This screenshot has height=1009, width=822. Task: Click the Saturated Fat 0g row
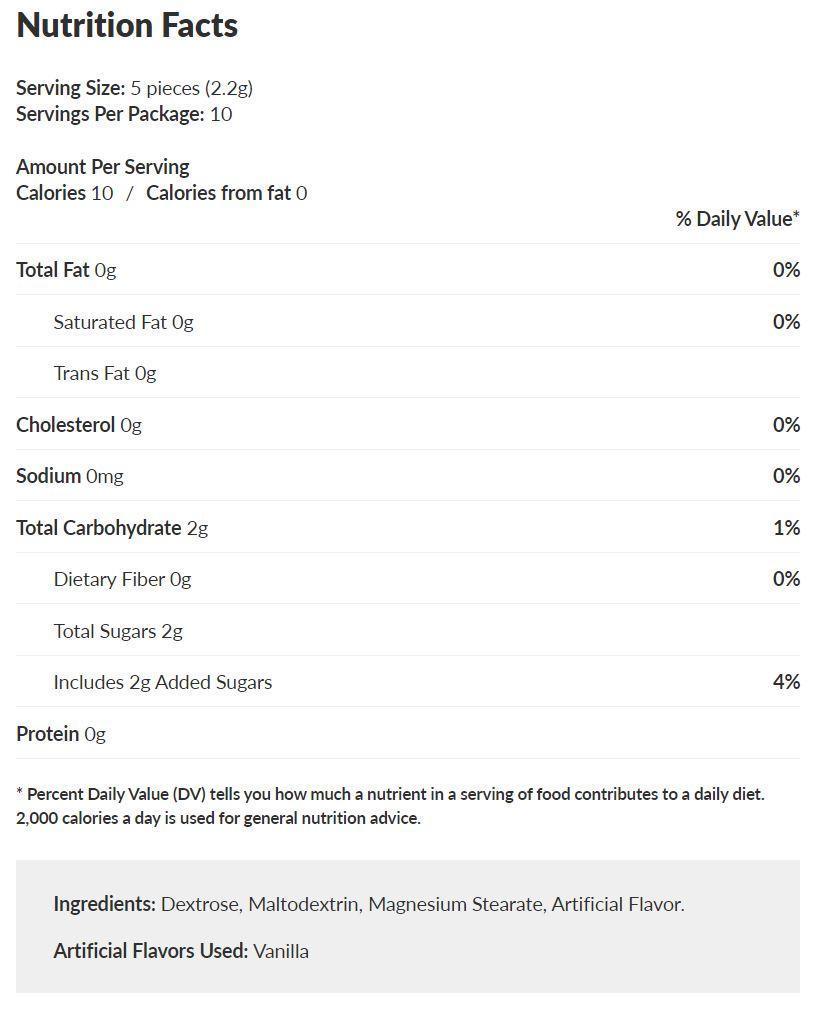(x=123, y=322)
